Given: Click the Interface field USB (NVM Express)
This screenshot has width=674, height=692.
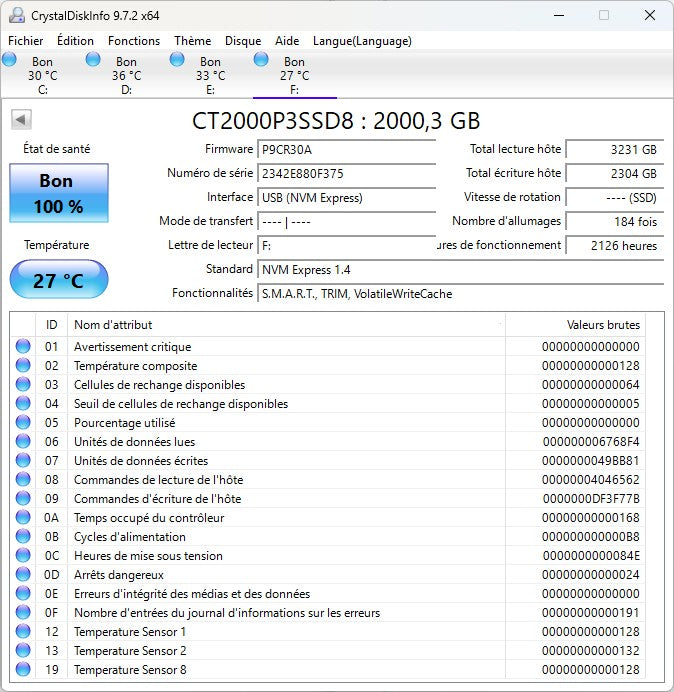Looking at the screenshot, I should tap(346, 197).
